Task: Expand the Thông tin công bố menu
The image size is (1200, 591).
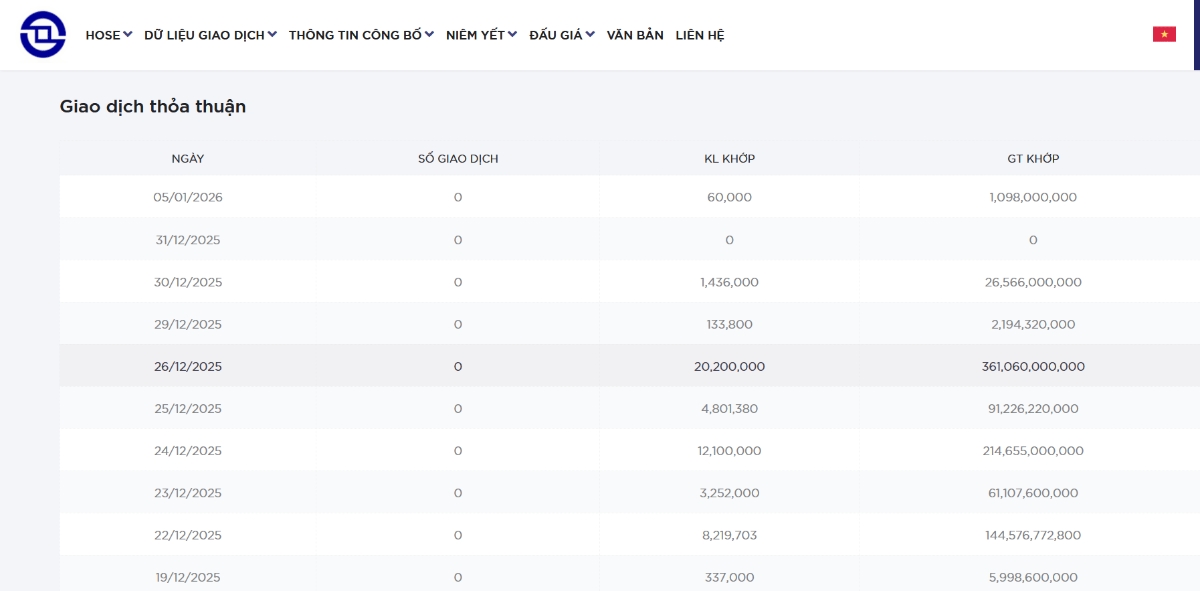Action: pyautogui.click(x=361, y=35)
